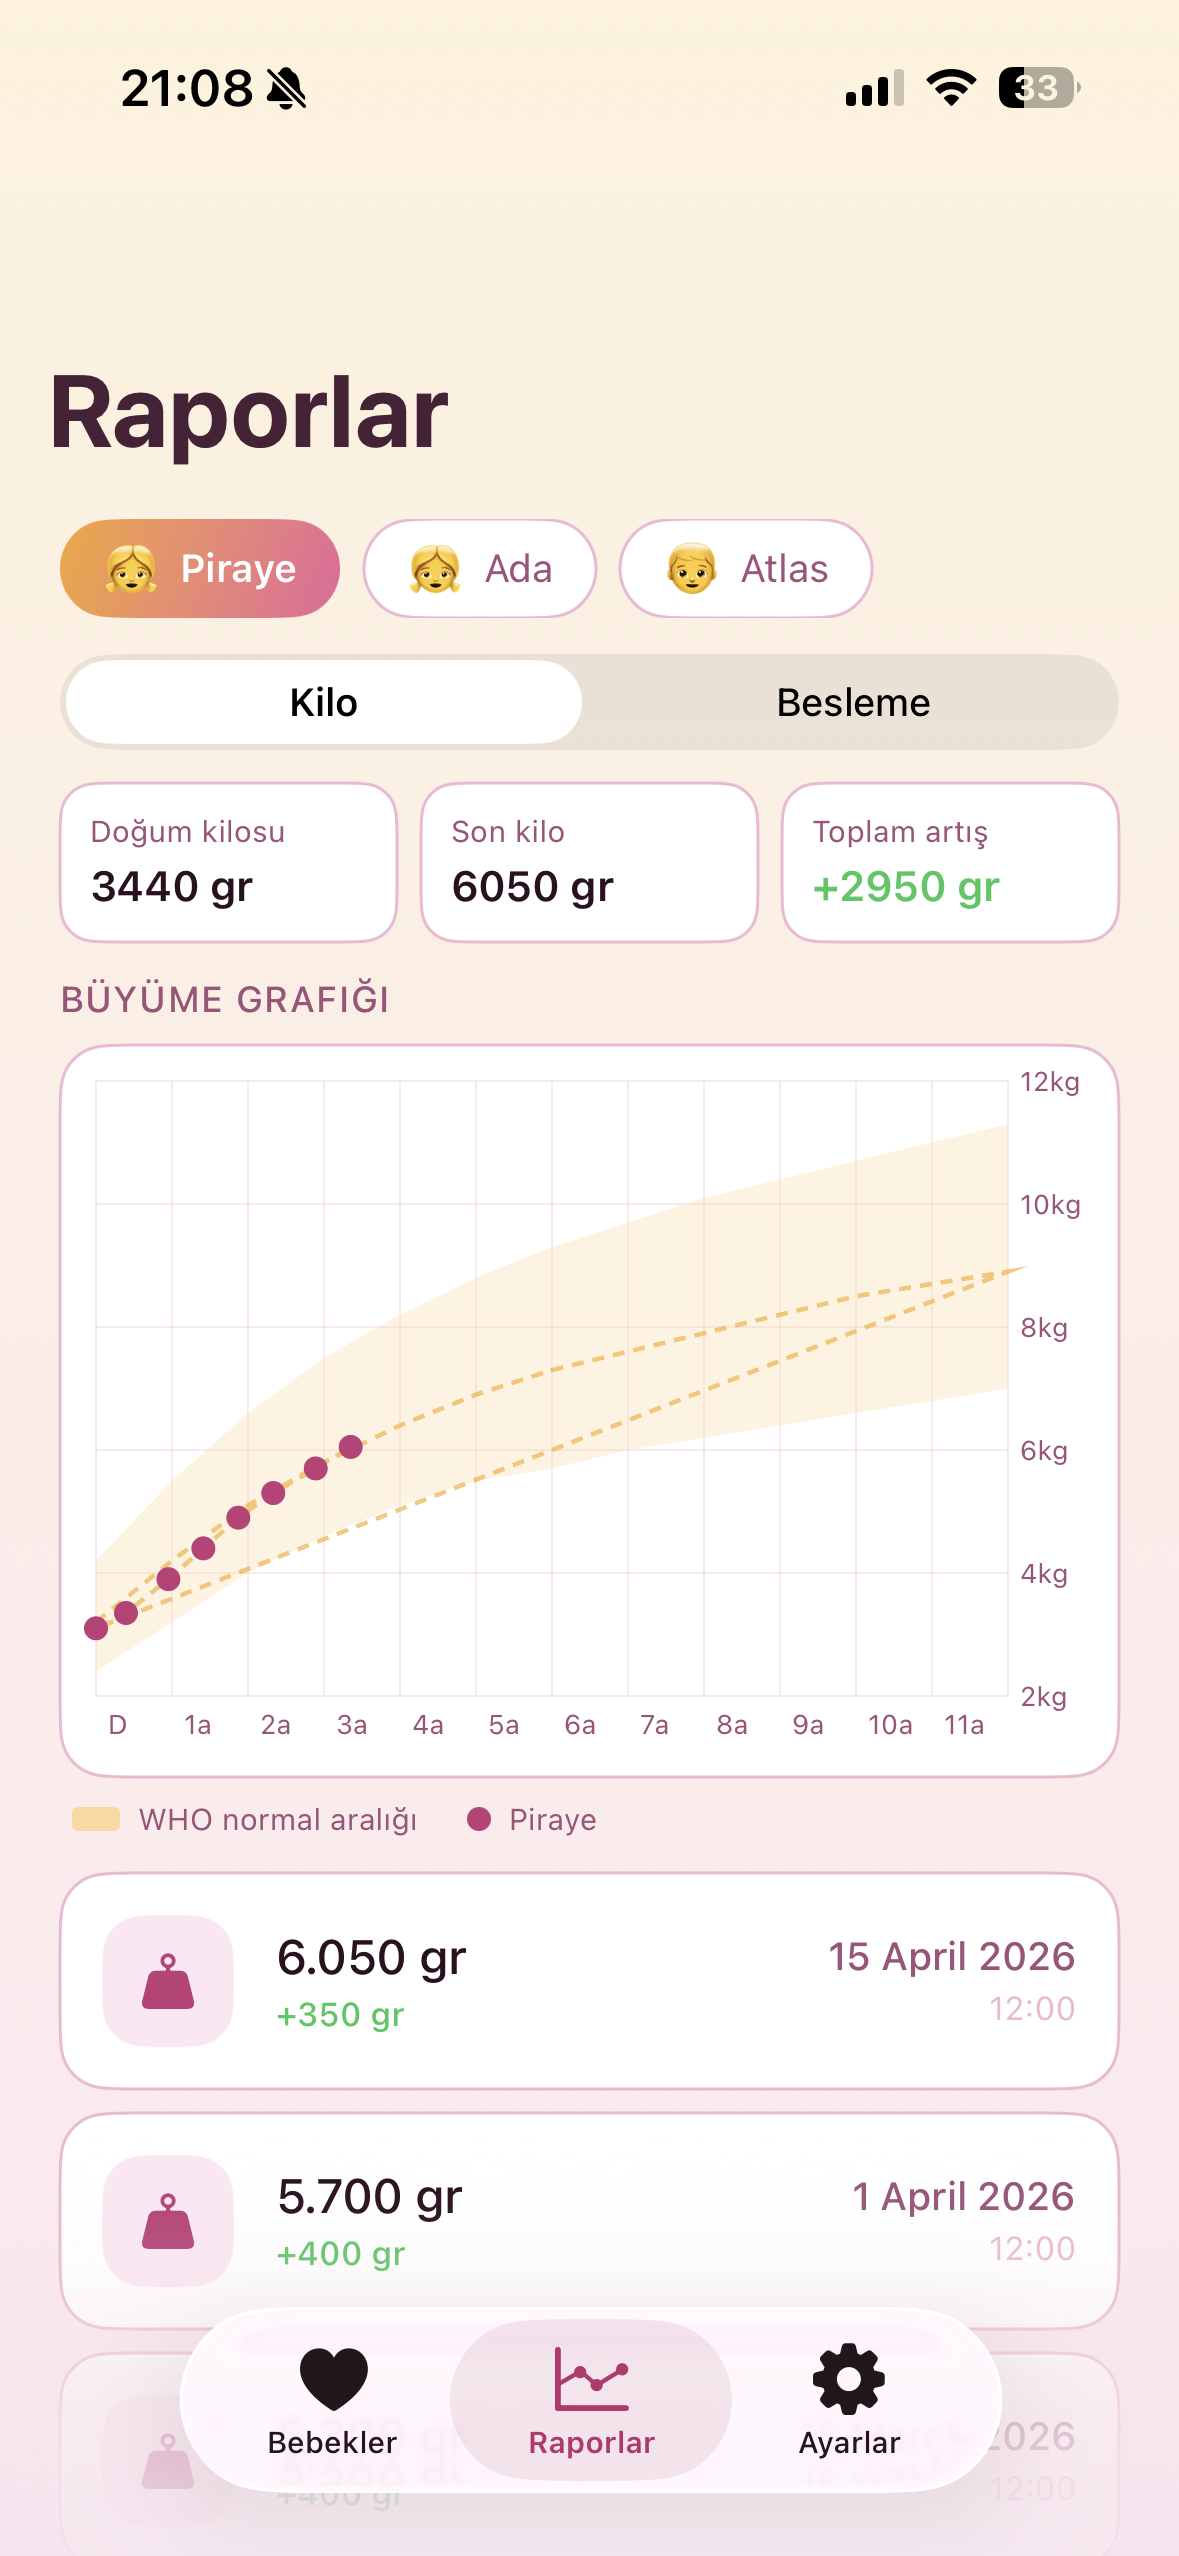This screenshot has width=1179, height=2556.
Task: Tap the battery indicator icon
Action: tap(1038, 88)
